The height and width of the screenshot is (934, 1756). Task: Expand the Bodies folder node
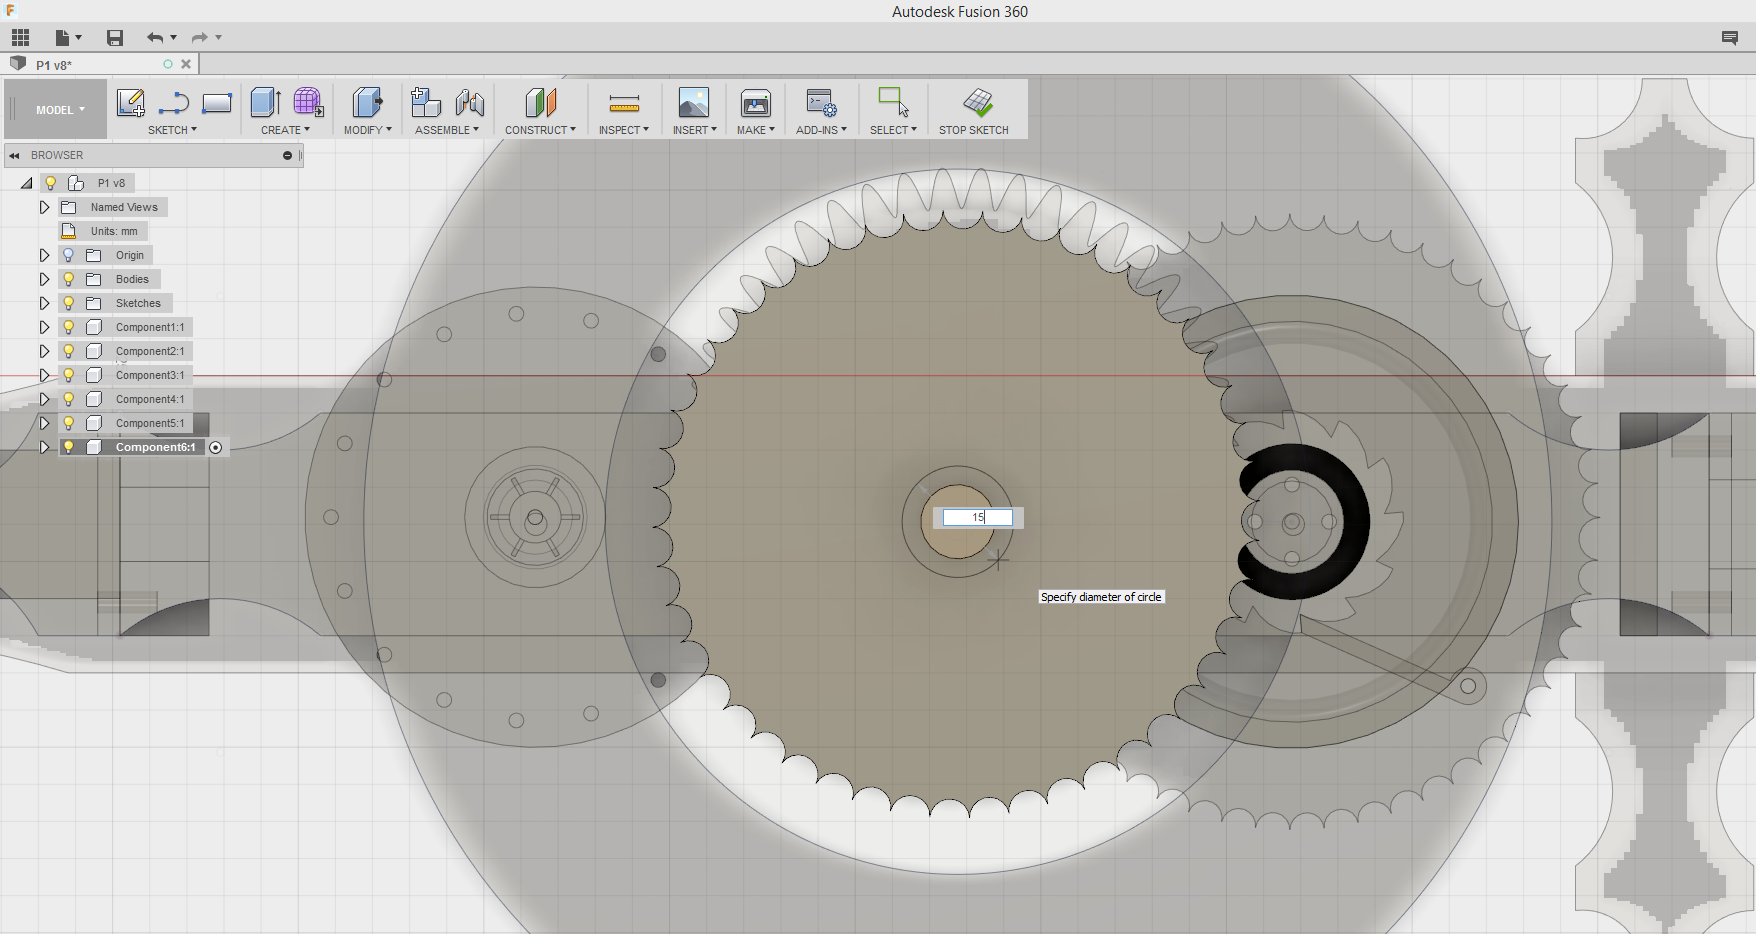[x=44, y=279]
